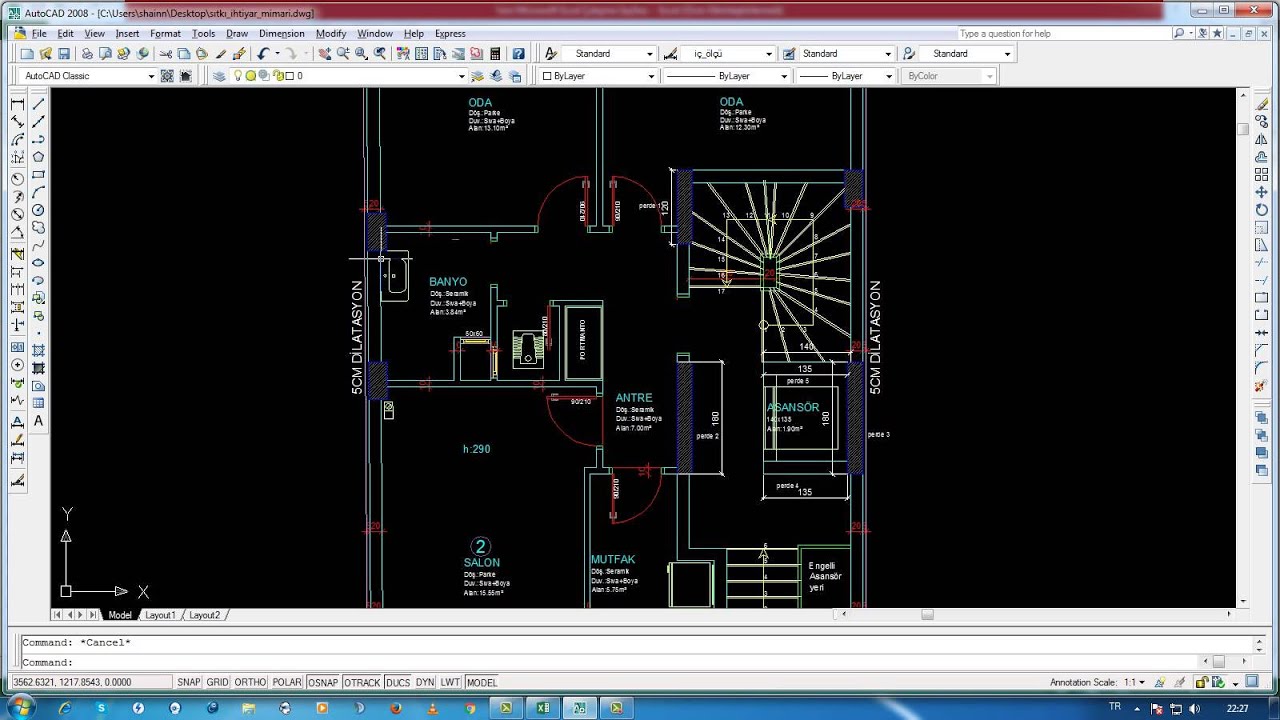The image size is (1280, 720).
Task: Click the 'Type a question for help' field
Action: pos(1064,33)
